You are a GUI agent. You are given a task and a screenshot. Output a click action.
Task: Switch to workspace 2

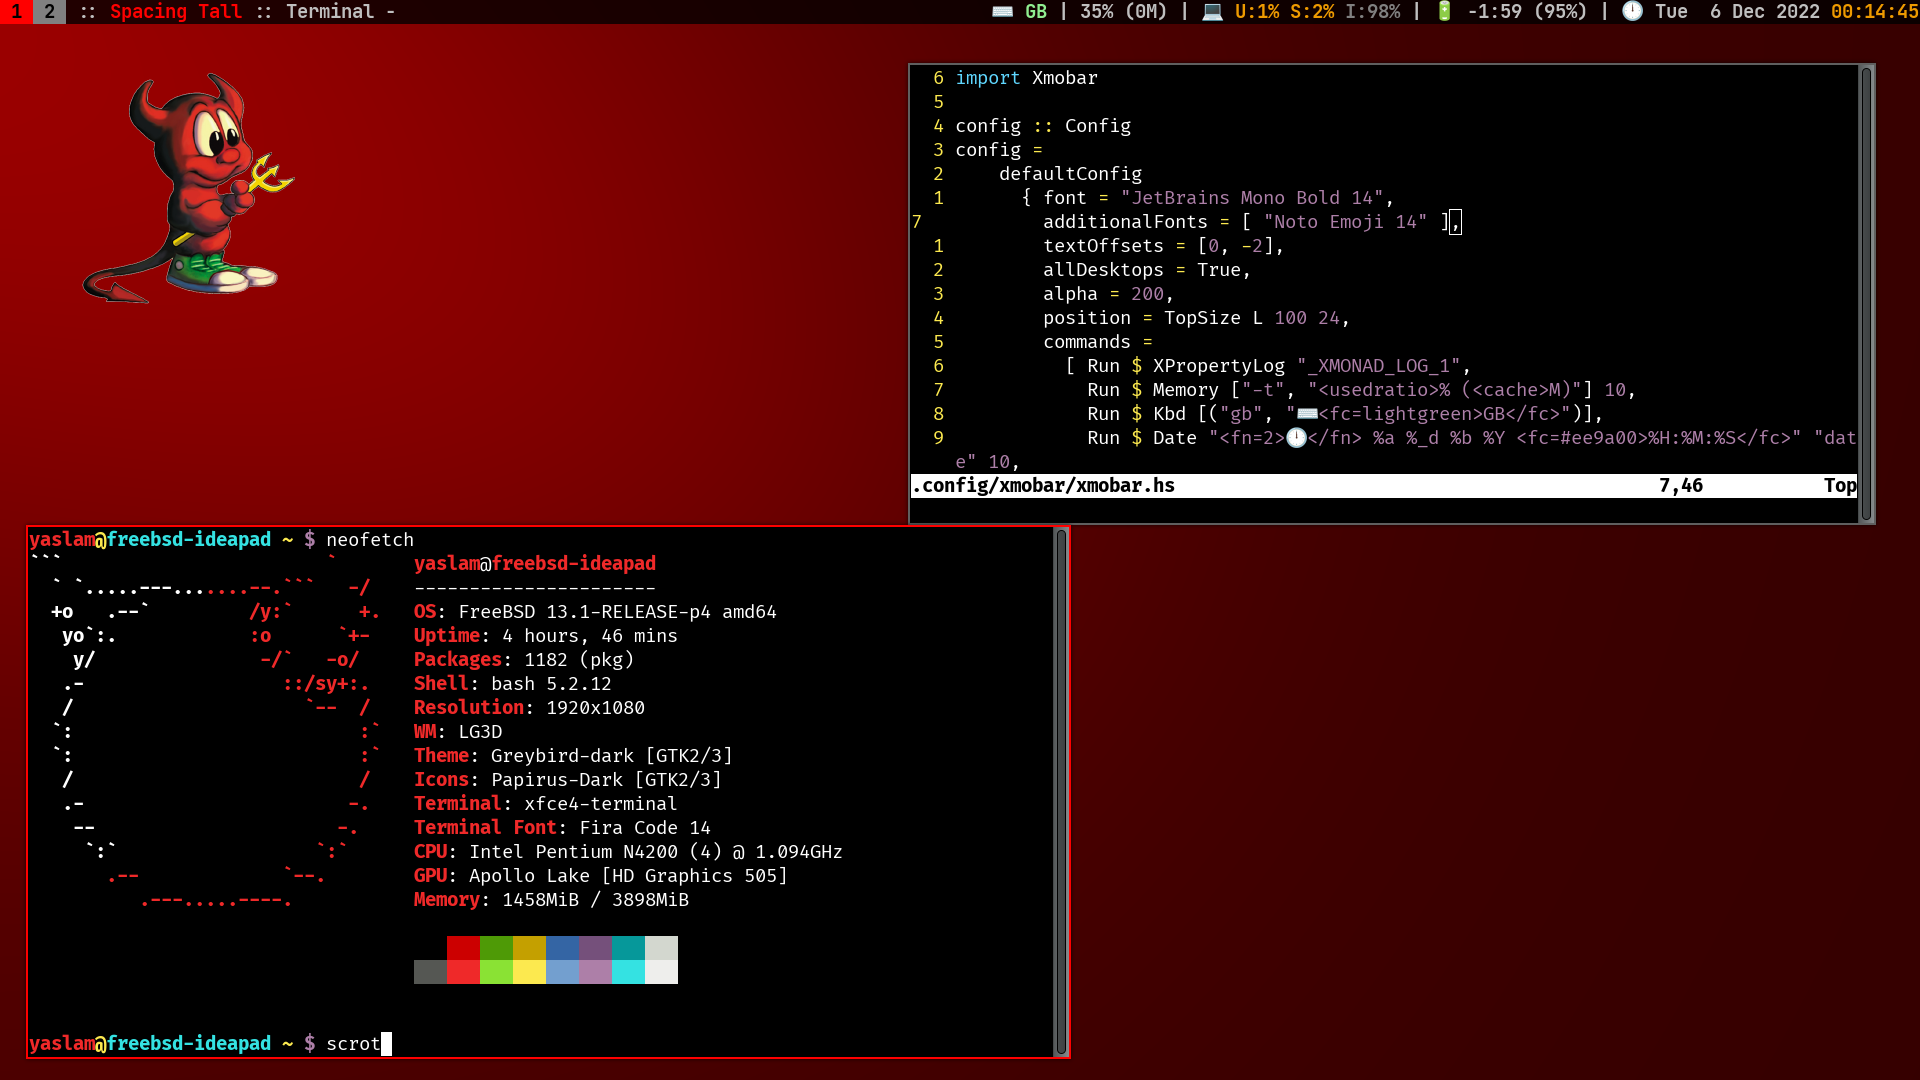click(49, 12)
